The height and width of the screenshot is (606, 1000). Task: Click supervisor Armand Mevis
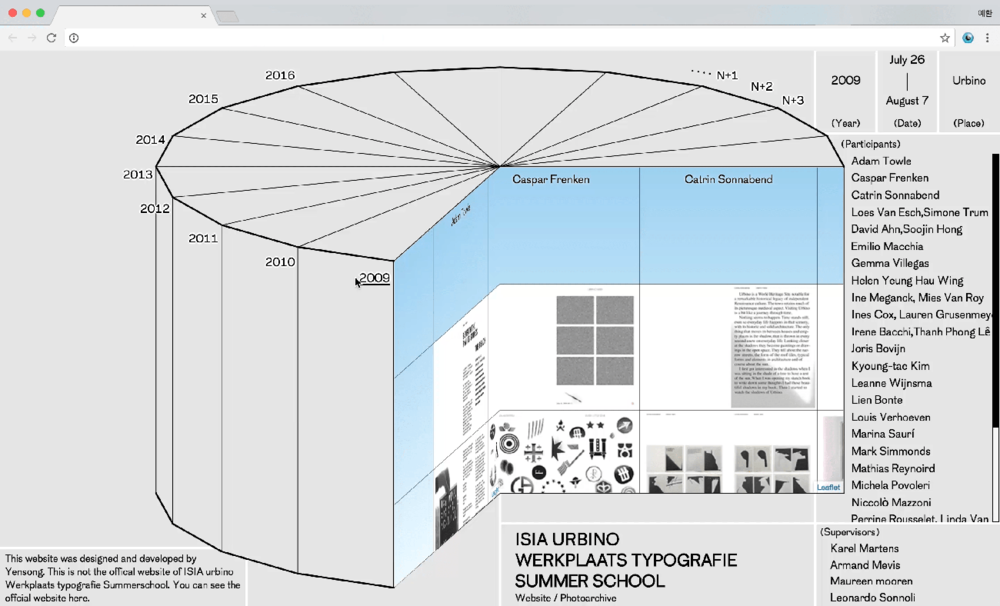865,565
